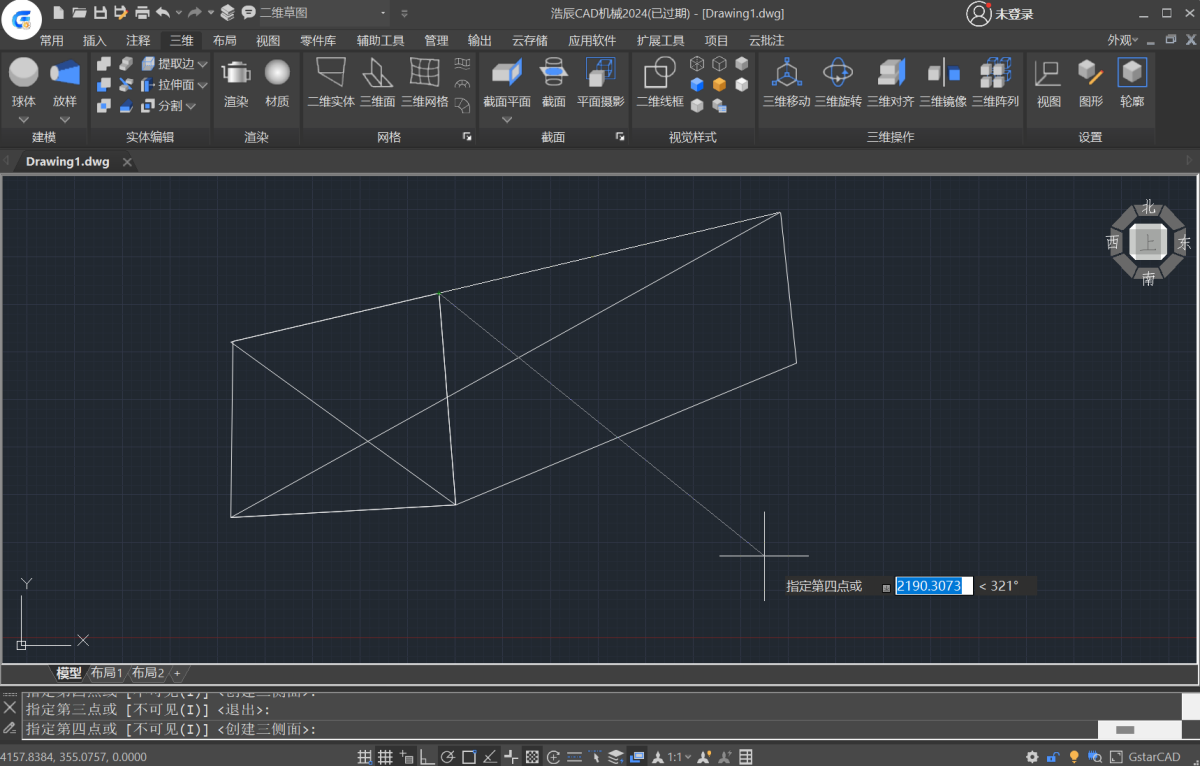This screenshot has width=1200, height=766.
Task: Toggle ortho mode in status bar
Action: [427, 757]
